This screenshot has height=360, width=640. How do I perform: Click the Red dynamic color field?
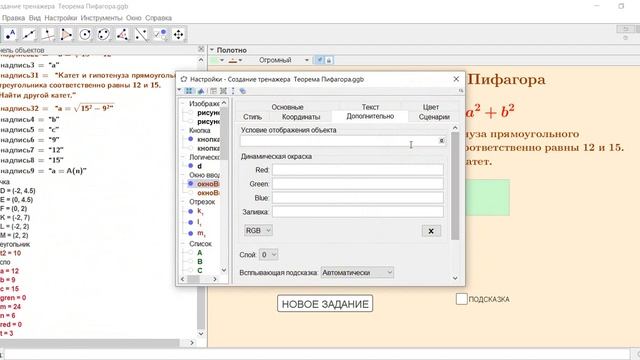[358, 170]
